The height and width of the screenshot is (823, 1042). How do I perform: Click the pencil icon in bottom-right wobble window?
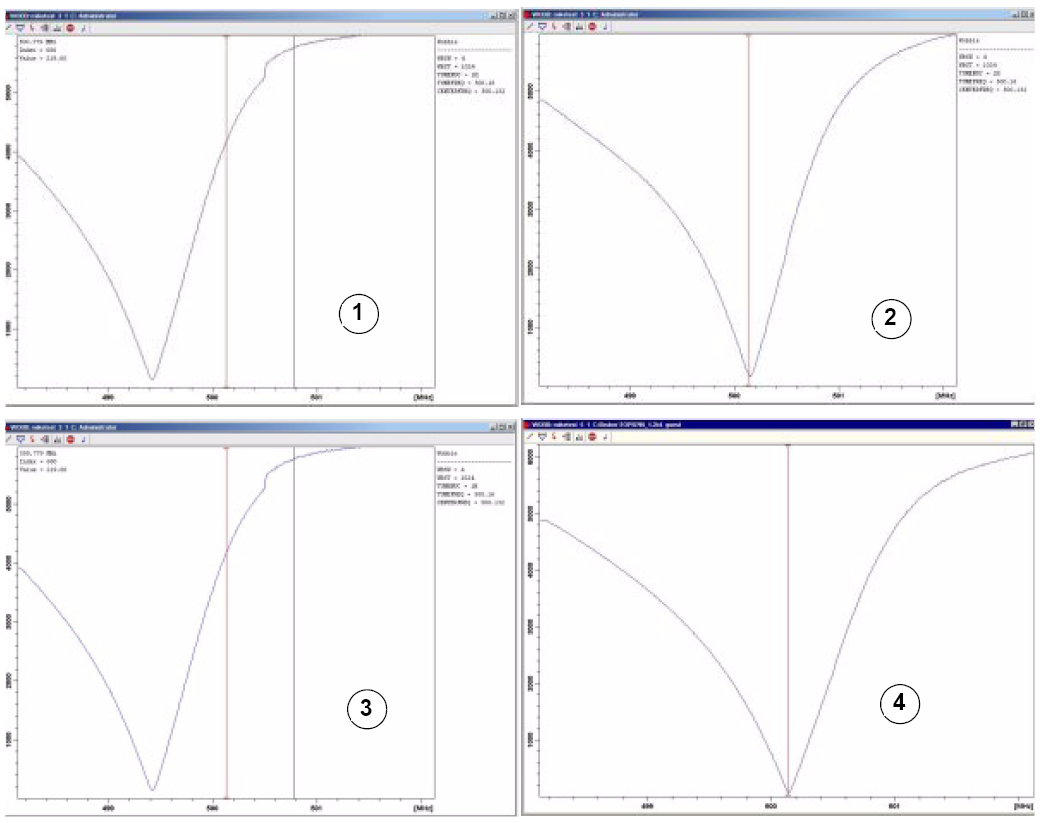pyautogui.click(x=530, y=437)
